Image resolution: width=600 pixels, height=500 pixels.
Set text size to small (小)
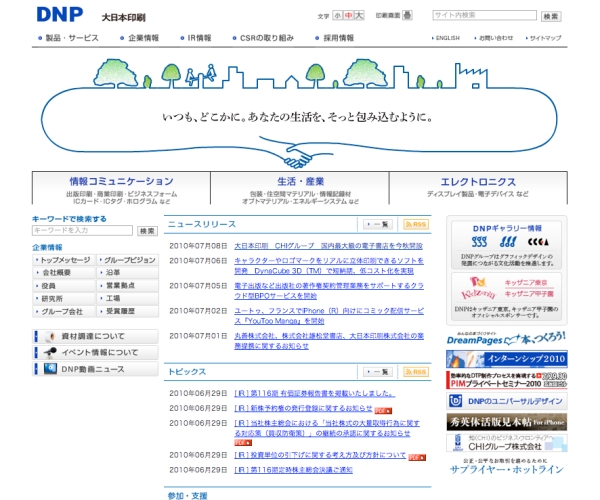[x=339, y=16]
